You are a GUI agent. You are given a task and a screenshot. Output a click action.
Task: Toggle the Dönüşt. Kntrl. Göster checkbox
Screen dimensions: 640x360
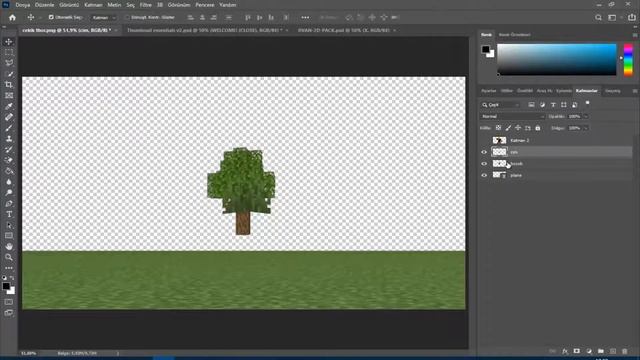click(127, 17)
